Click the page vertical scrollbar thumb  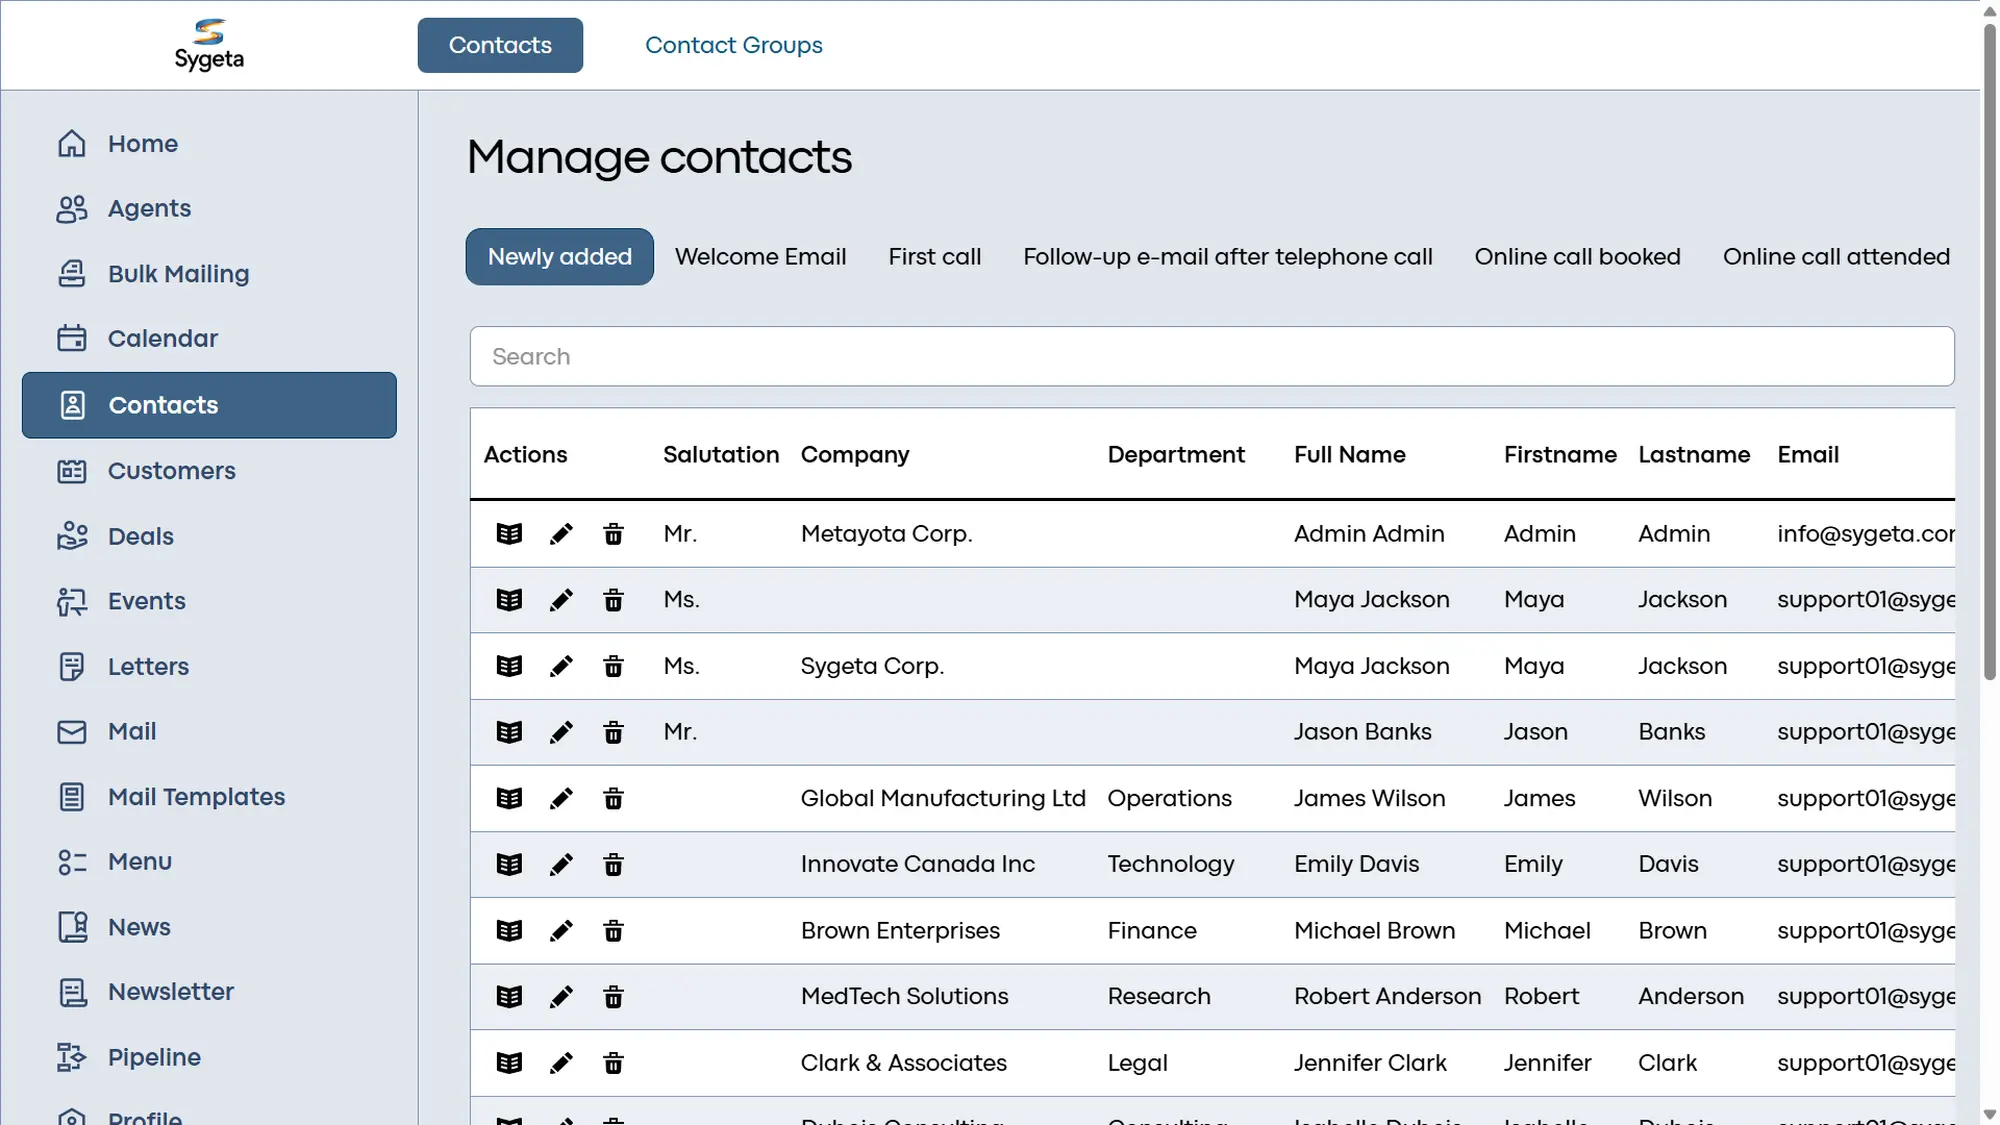click(x=1990, y=350)
